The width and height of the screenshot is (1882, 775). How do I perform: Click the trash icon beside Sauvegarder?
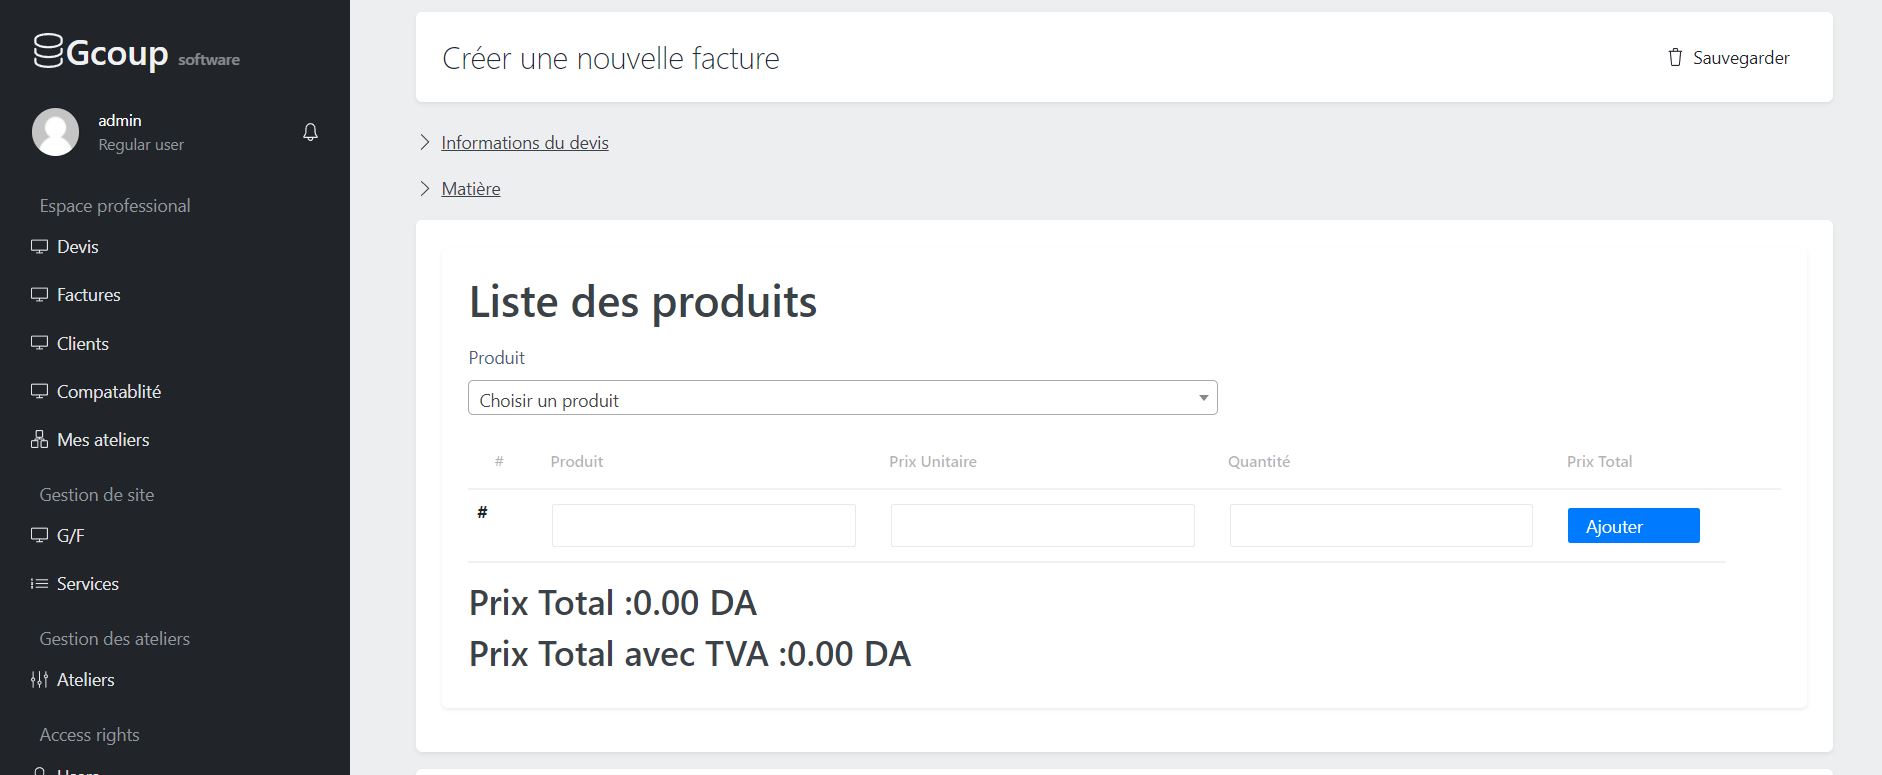1675,58
